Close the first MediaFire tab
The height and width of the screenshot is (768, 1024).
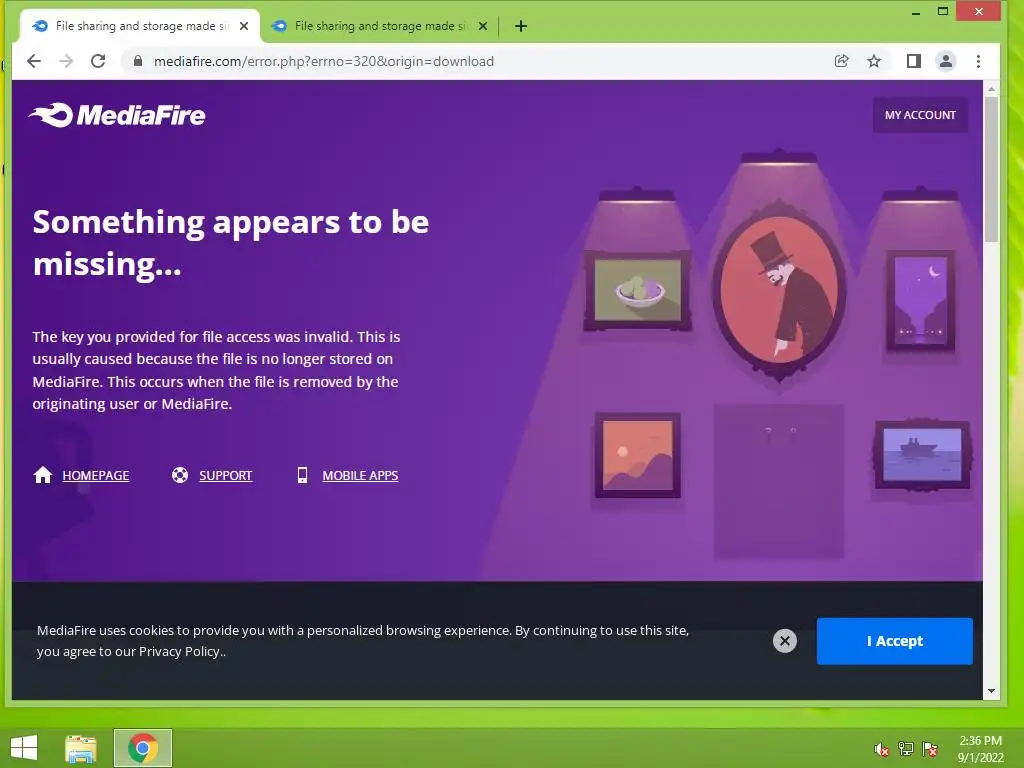pyautogui.click(x=244, y=26)
